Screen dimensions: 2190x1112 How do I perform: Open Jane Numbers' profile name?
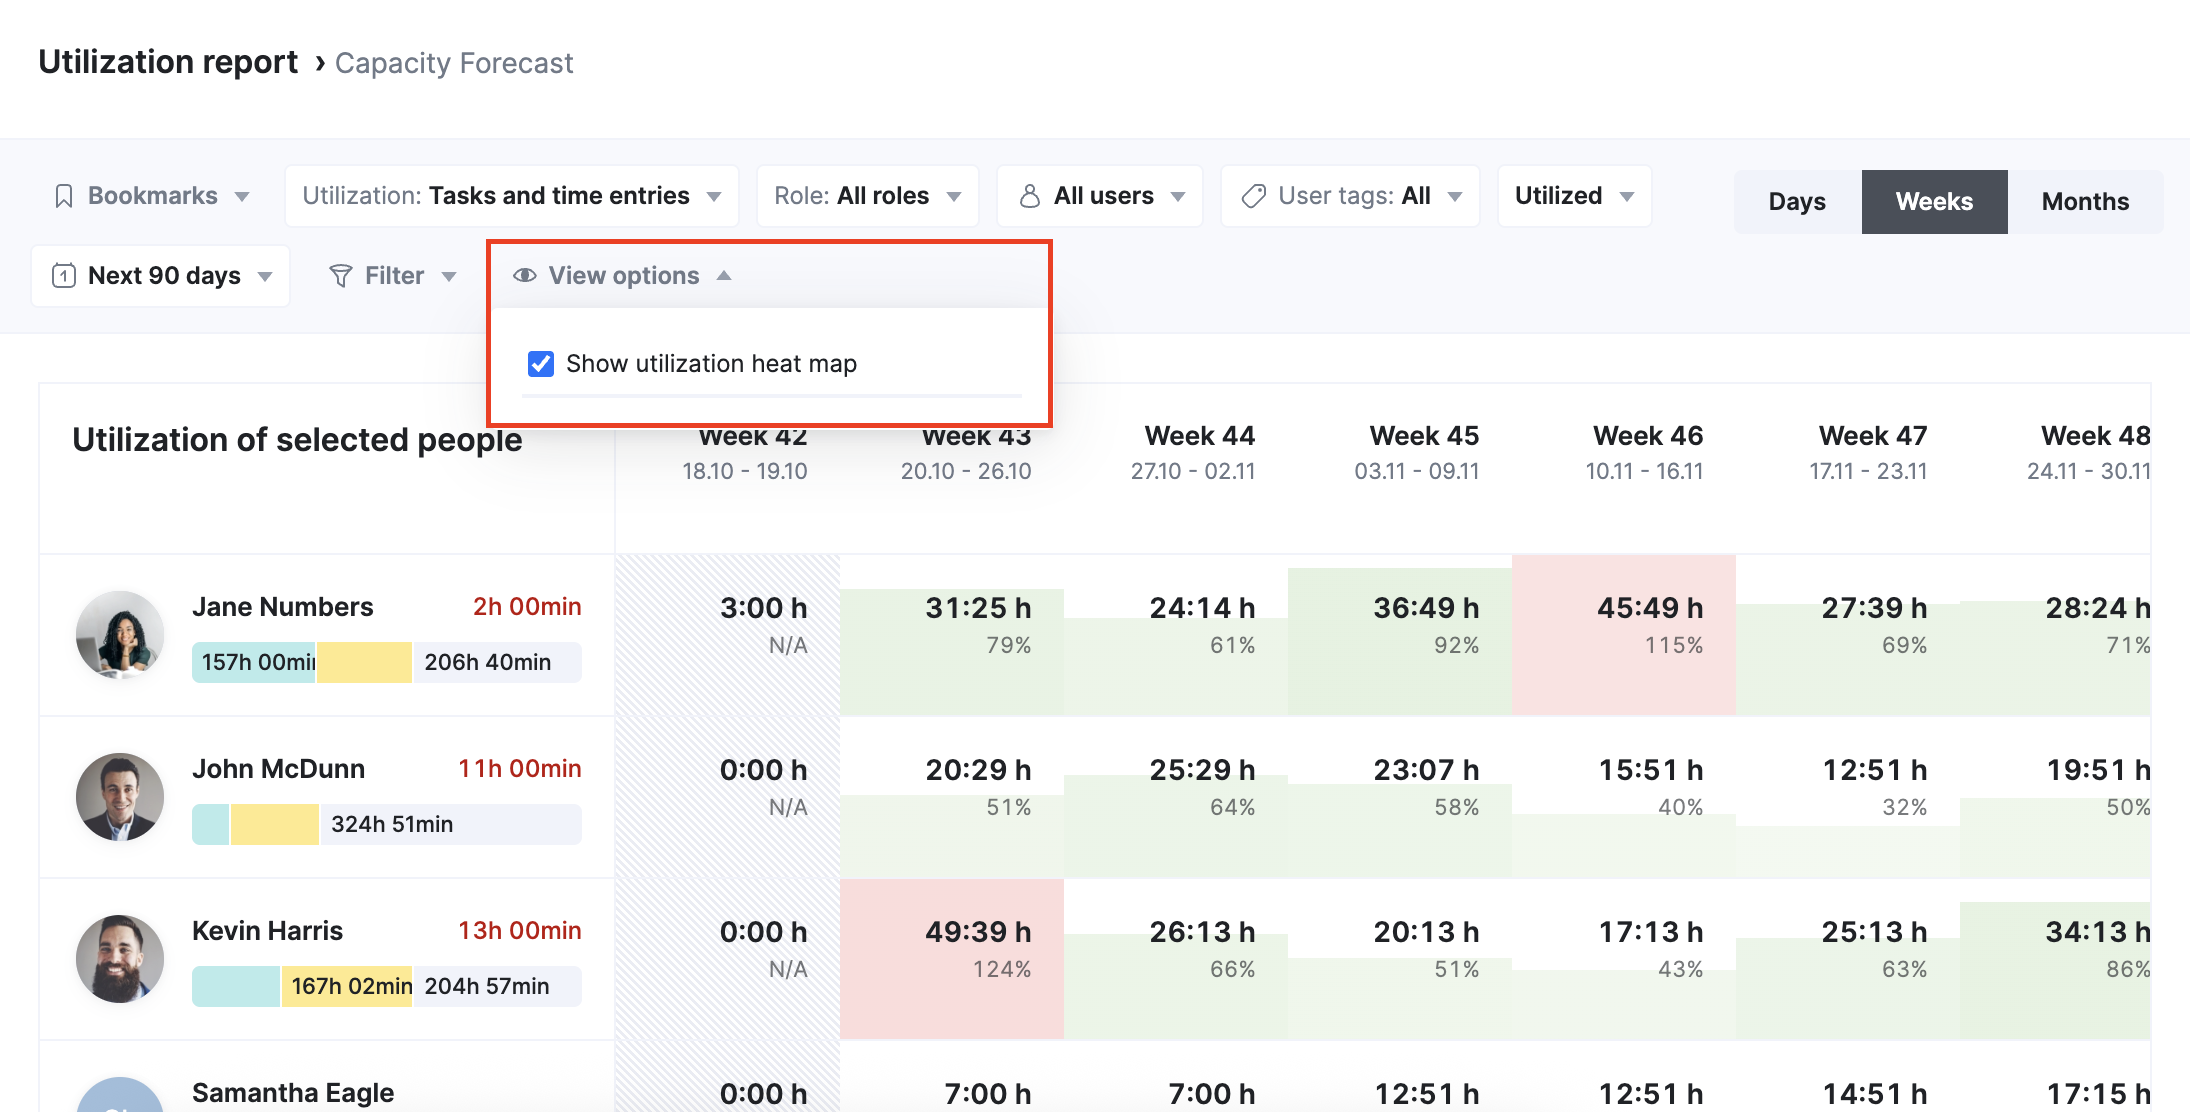coord(282,607)
